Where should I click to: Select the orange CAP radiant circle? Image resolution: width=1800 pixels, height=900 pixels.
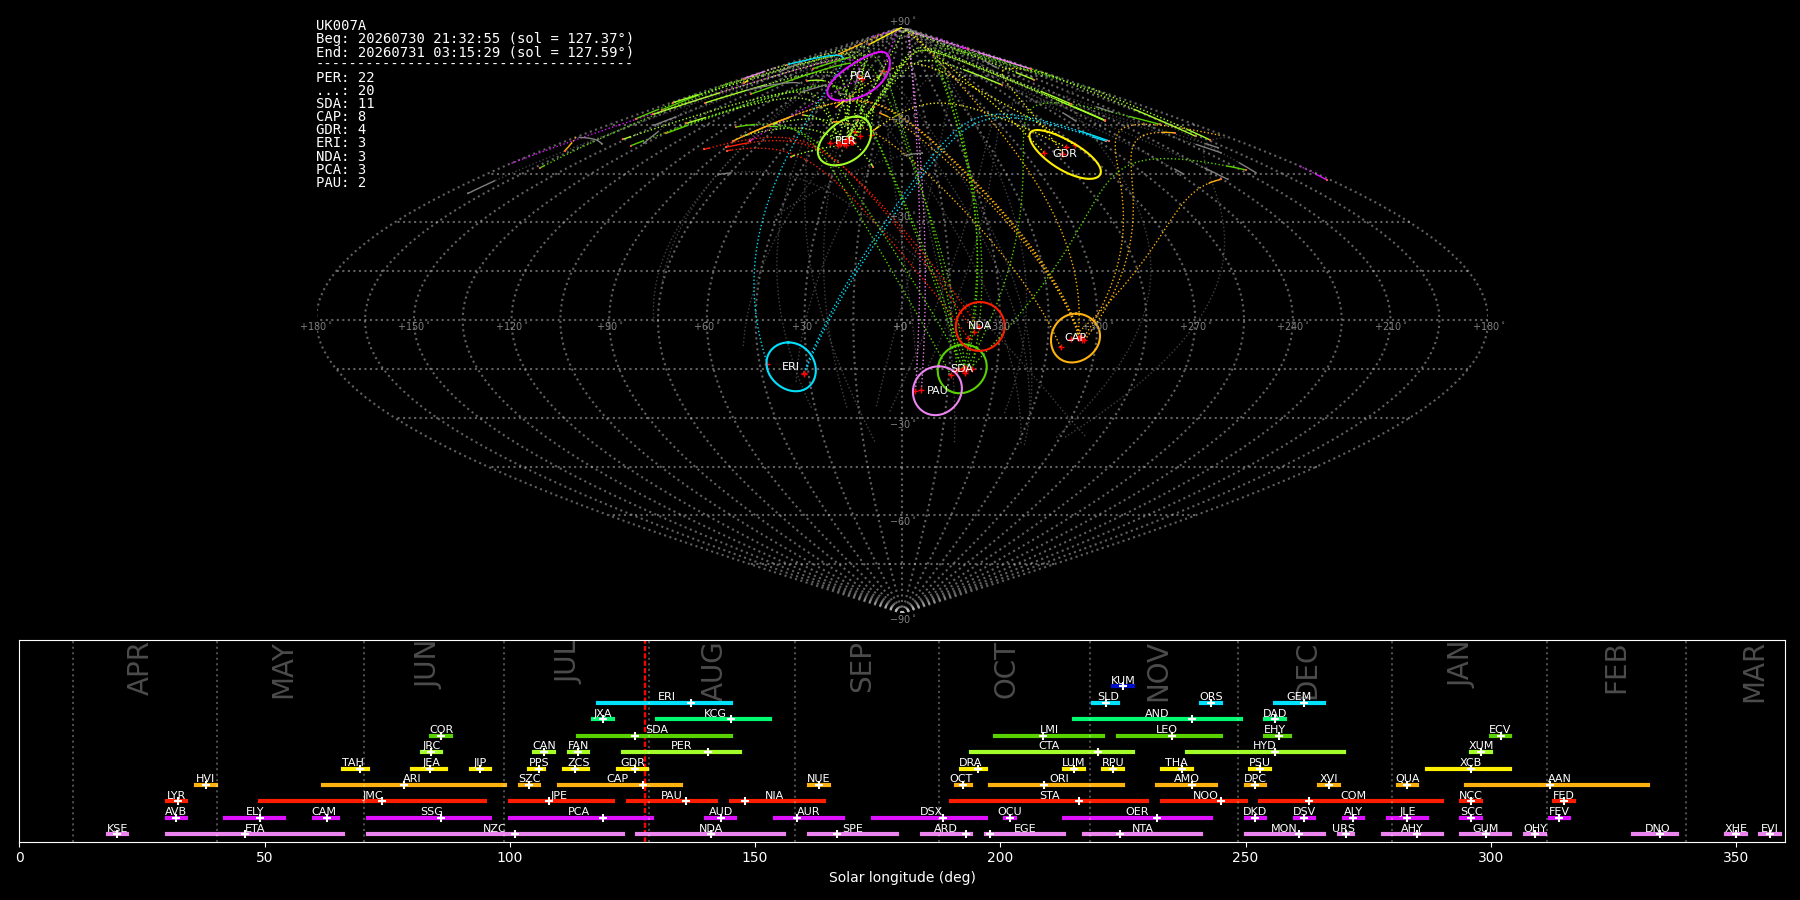[1076, 338]
